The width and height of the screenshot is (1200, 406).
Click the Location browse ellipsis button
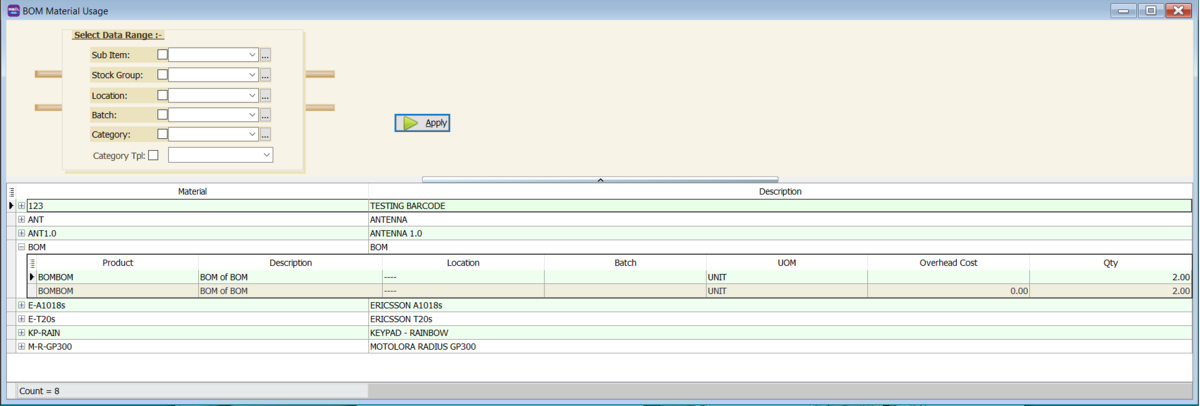(x=265, y=96)
